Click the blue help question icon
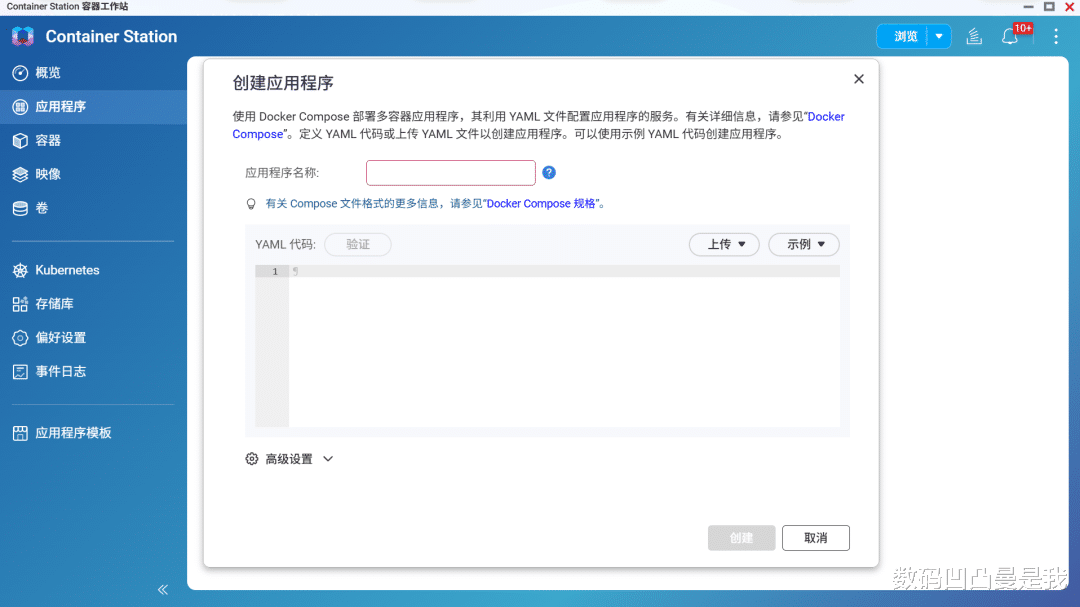Viewport: 1080px width, 607px height. tap(548, 172)
